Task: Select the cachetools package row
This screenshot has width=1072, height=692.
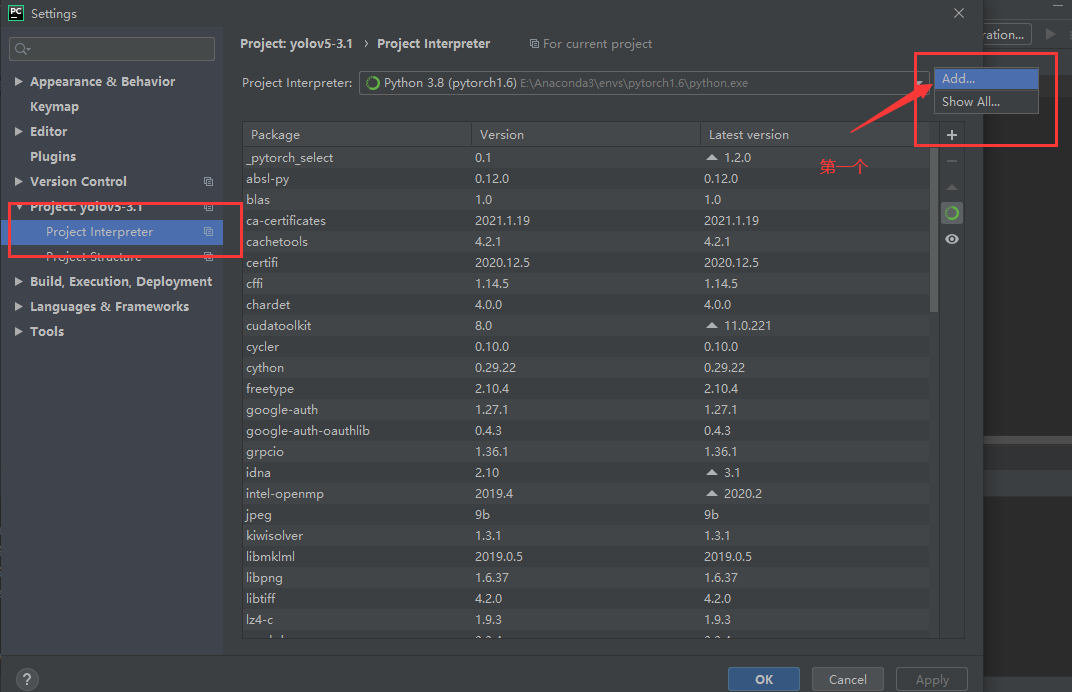Action: click(586, 242)
